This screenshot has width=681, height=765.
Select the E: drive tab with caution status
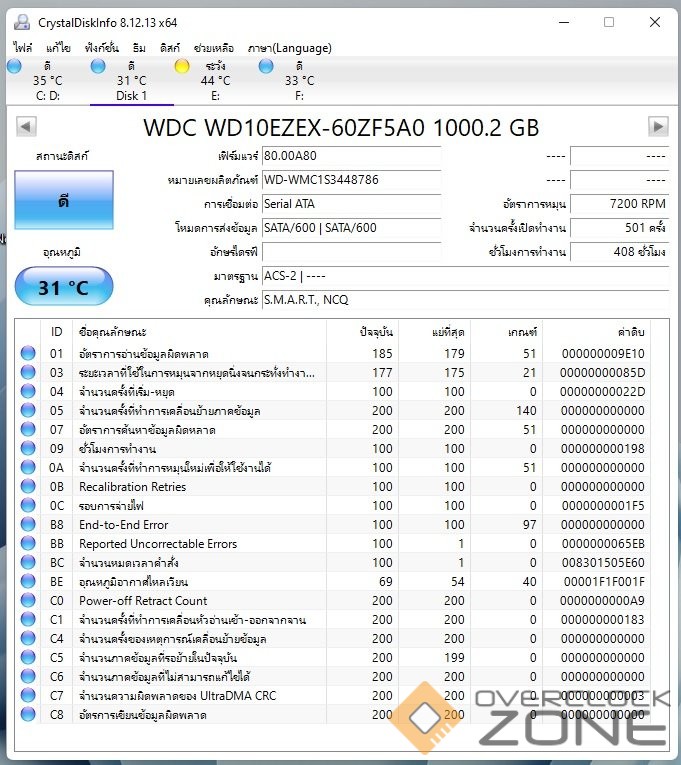tap(216, 81)
